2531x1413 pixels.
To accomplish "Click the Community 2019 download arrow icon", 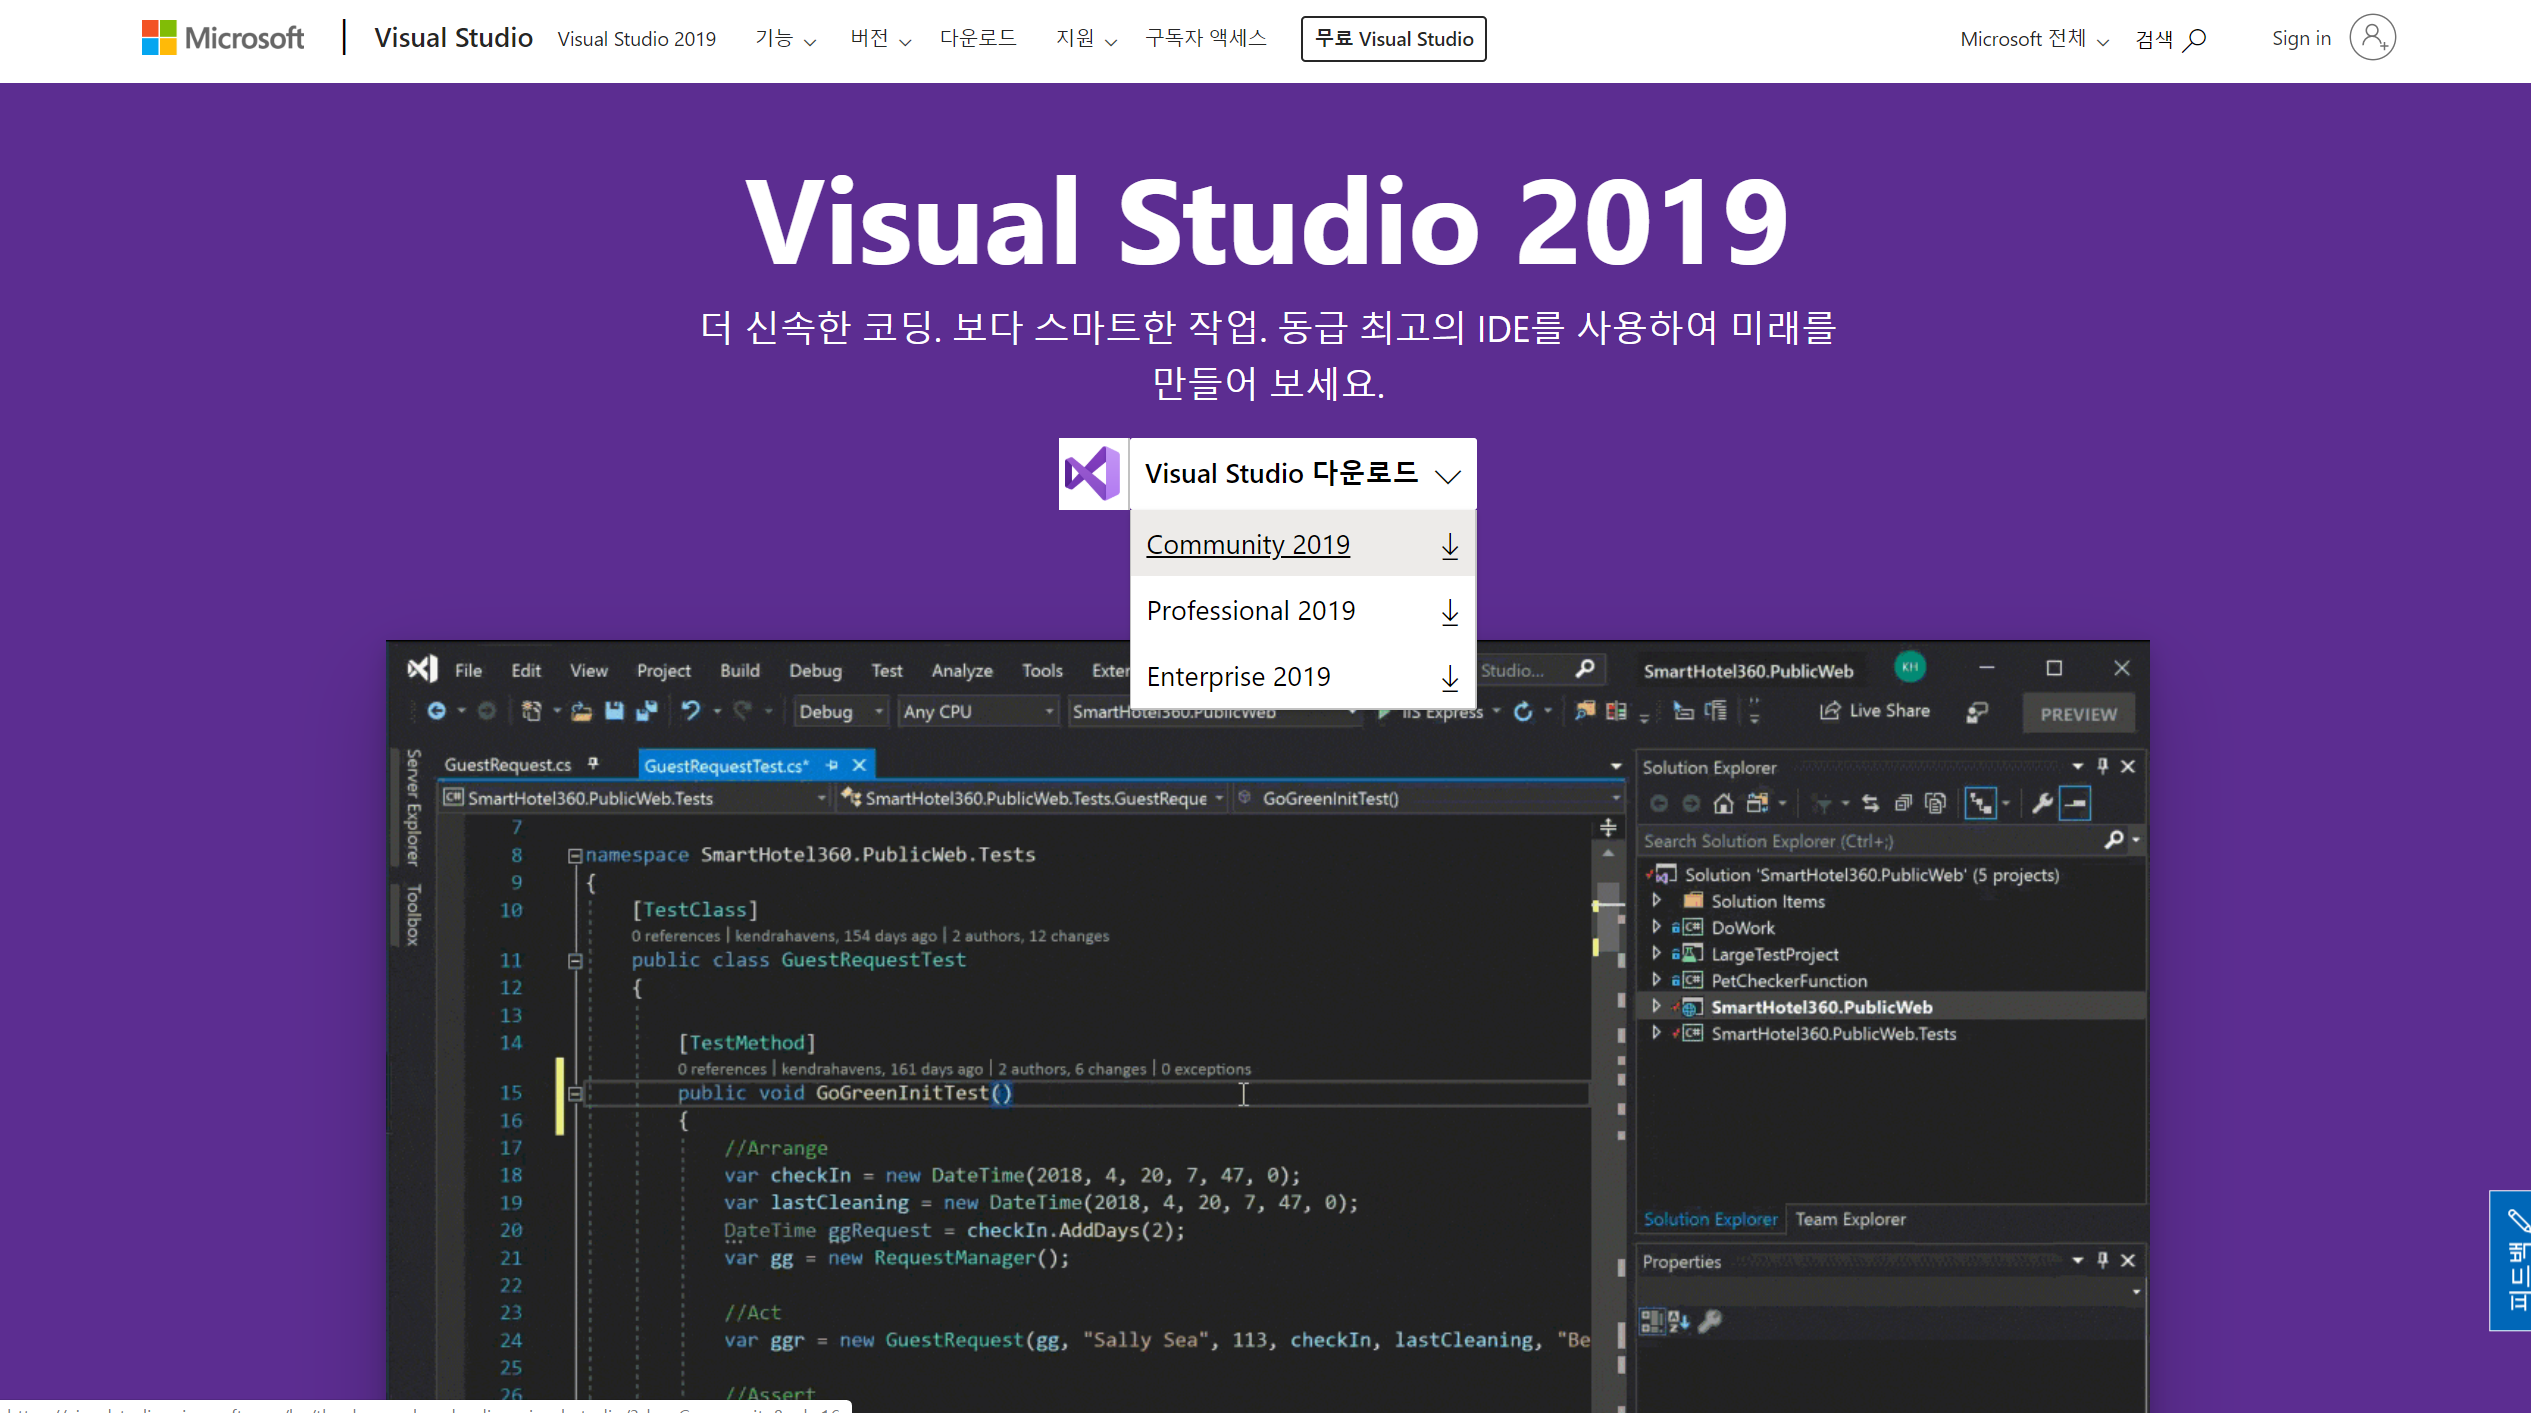I will [1449, 546].
